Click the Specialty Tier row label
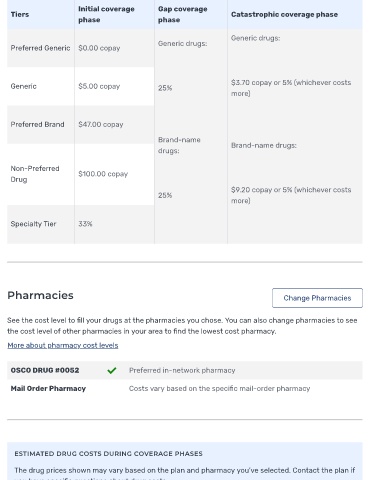Screen dimensions: 370x480 coord(33,224)
